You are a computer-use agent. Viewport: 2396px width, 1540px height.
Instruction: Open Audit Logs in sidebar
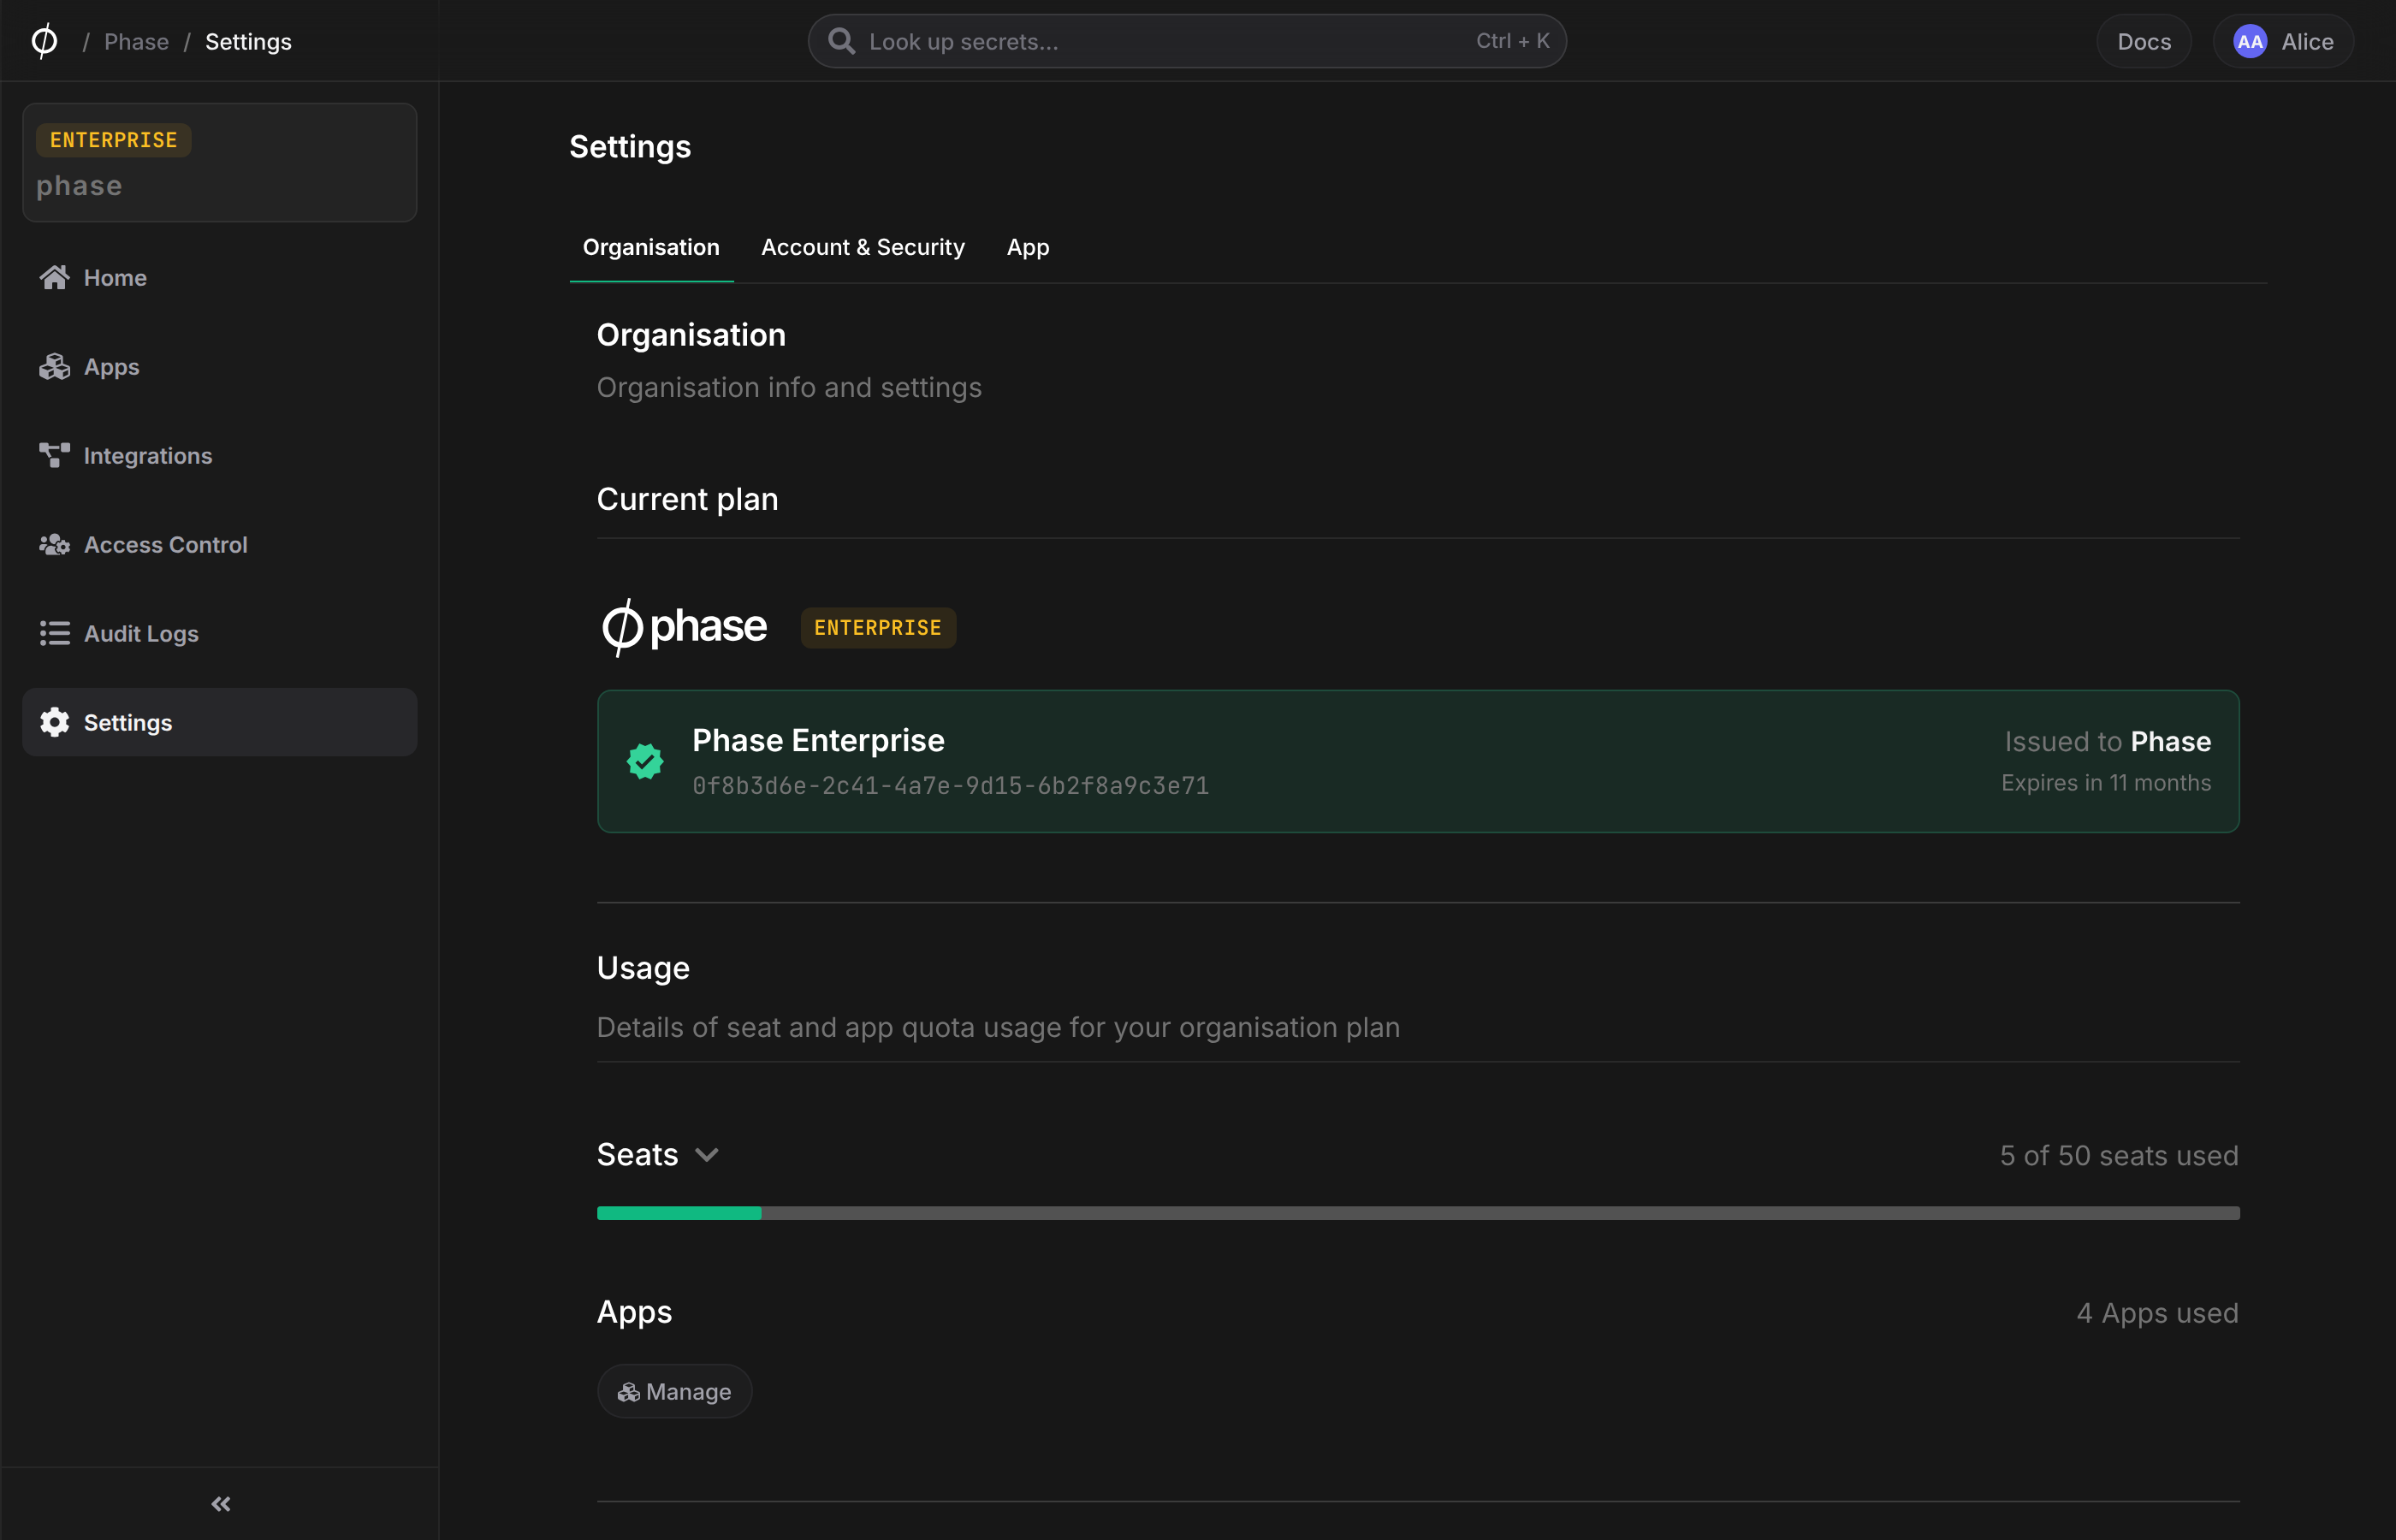pos(219,633)
